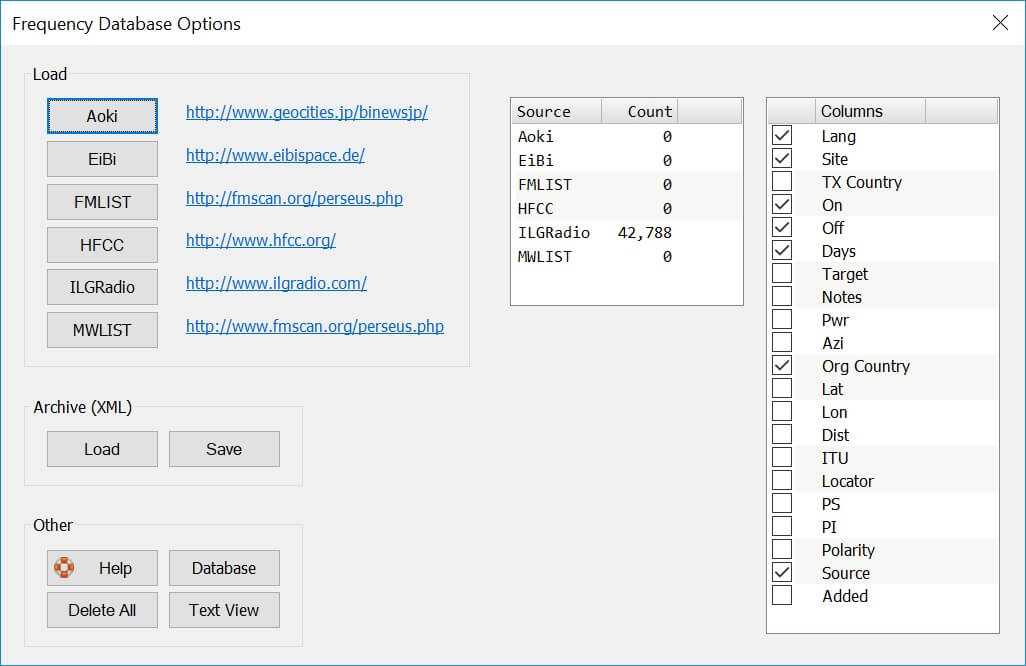Viewport: 1026px width, 666px height.
Task: Visit the ilgradio.com link
Action: (x=276, y=283)
